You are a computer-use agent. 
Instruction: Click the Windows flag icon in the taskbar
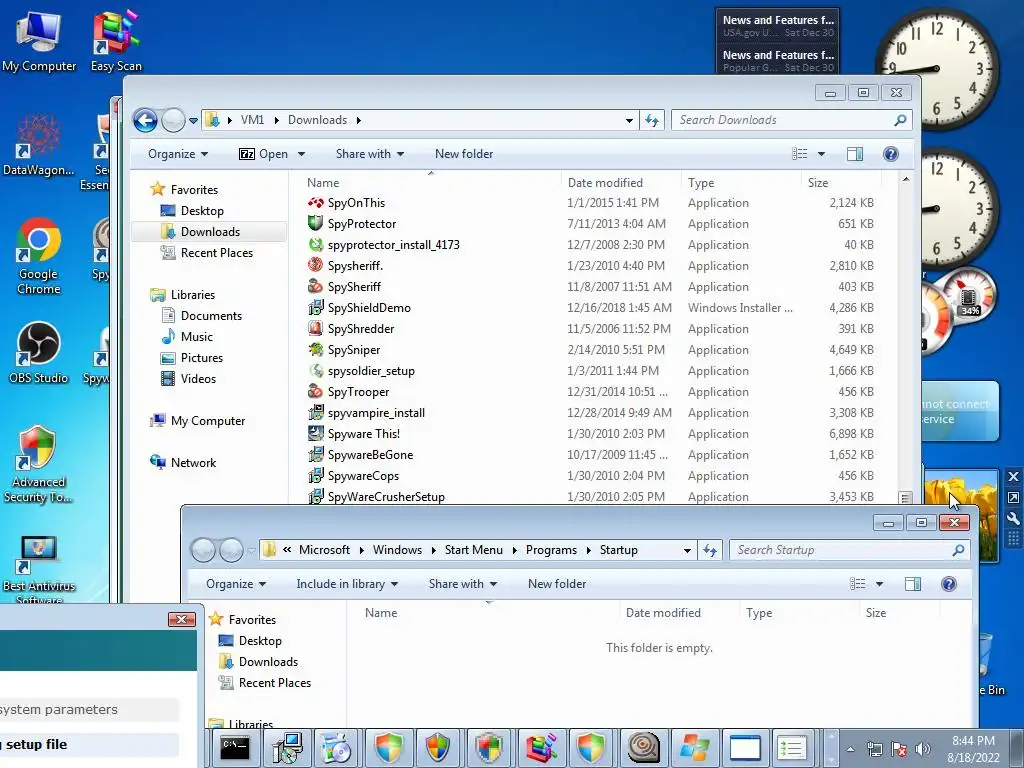coord(694,747)
